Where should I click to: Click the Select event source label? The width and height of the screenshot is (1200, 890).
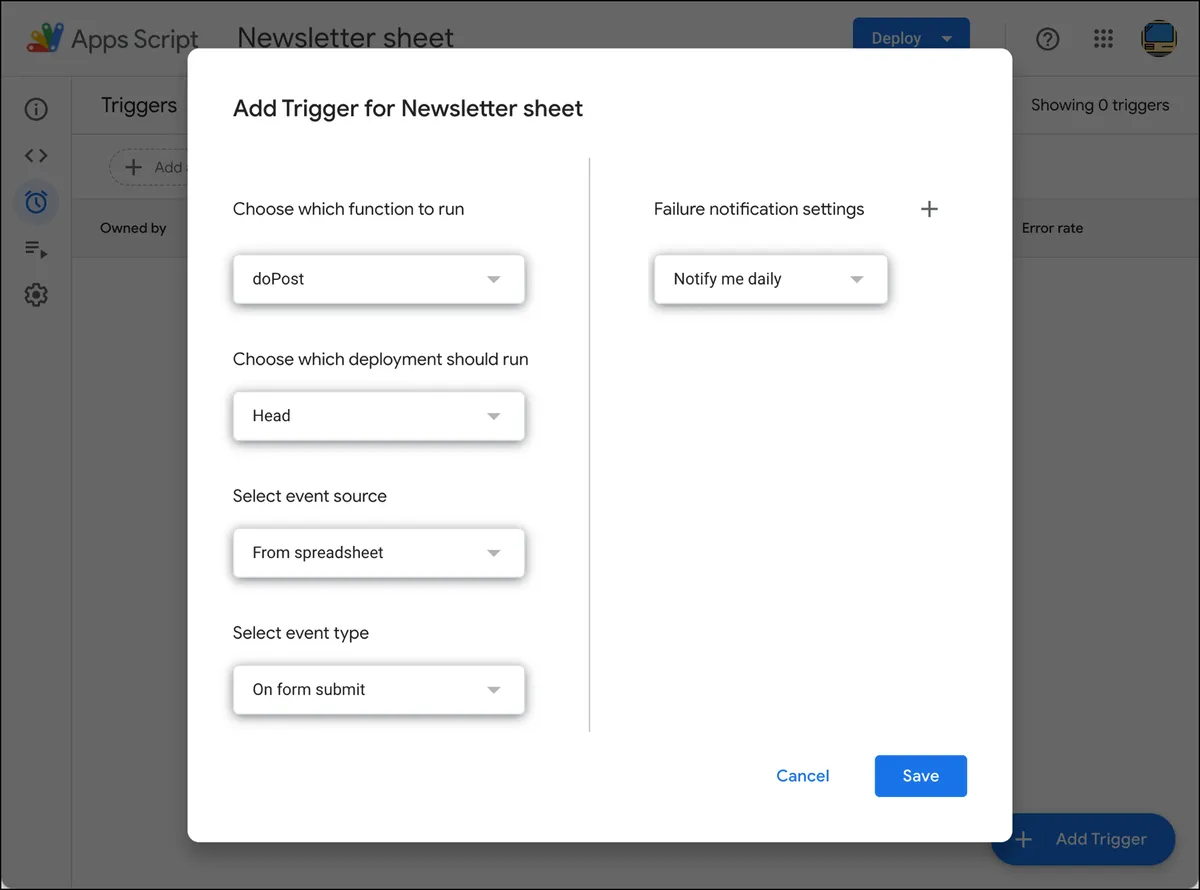pos(310,496)
